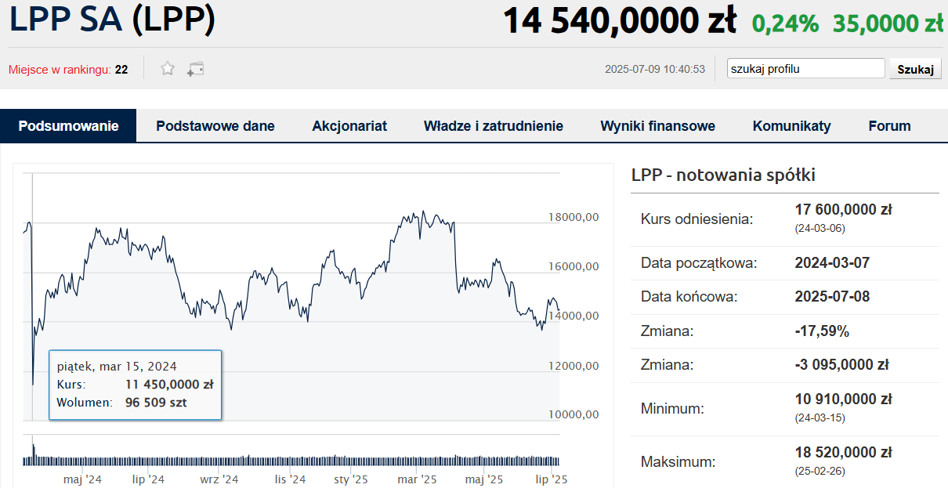Go to Władze i zatrudnienie tab
The image size is (948, 488).
coord(493,126)
